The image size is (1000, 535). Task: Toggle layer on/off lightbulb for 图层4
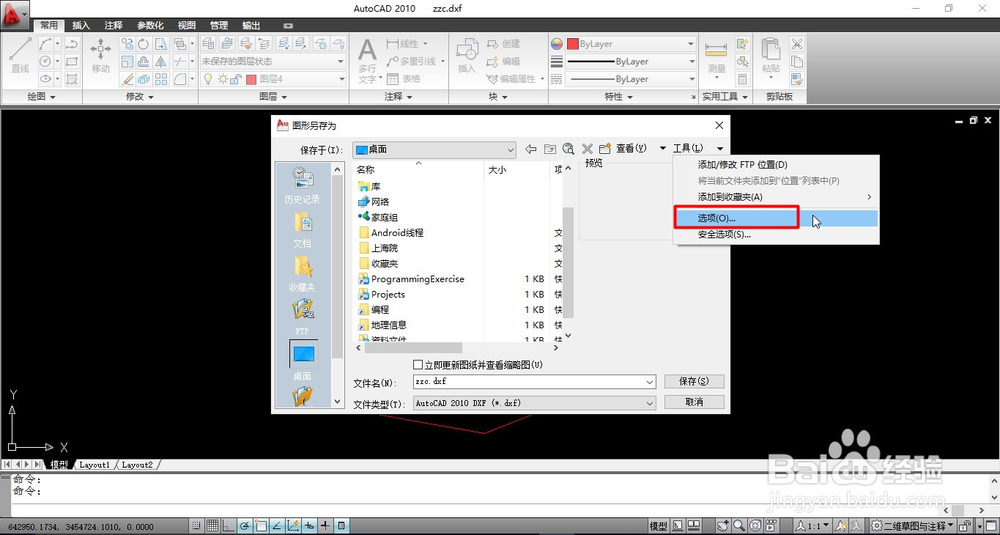click(x=208, y=79)
